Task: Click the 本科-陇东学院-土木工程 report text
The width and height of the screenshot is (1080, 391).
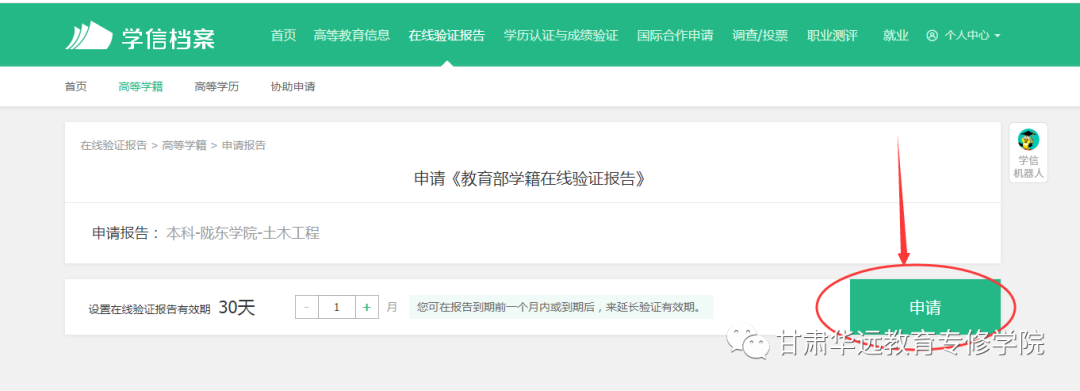Action: coord(243,233)
